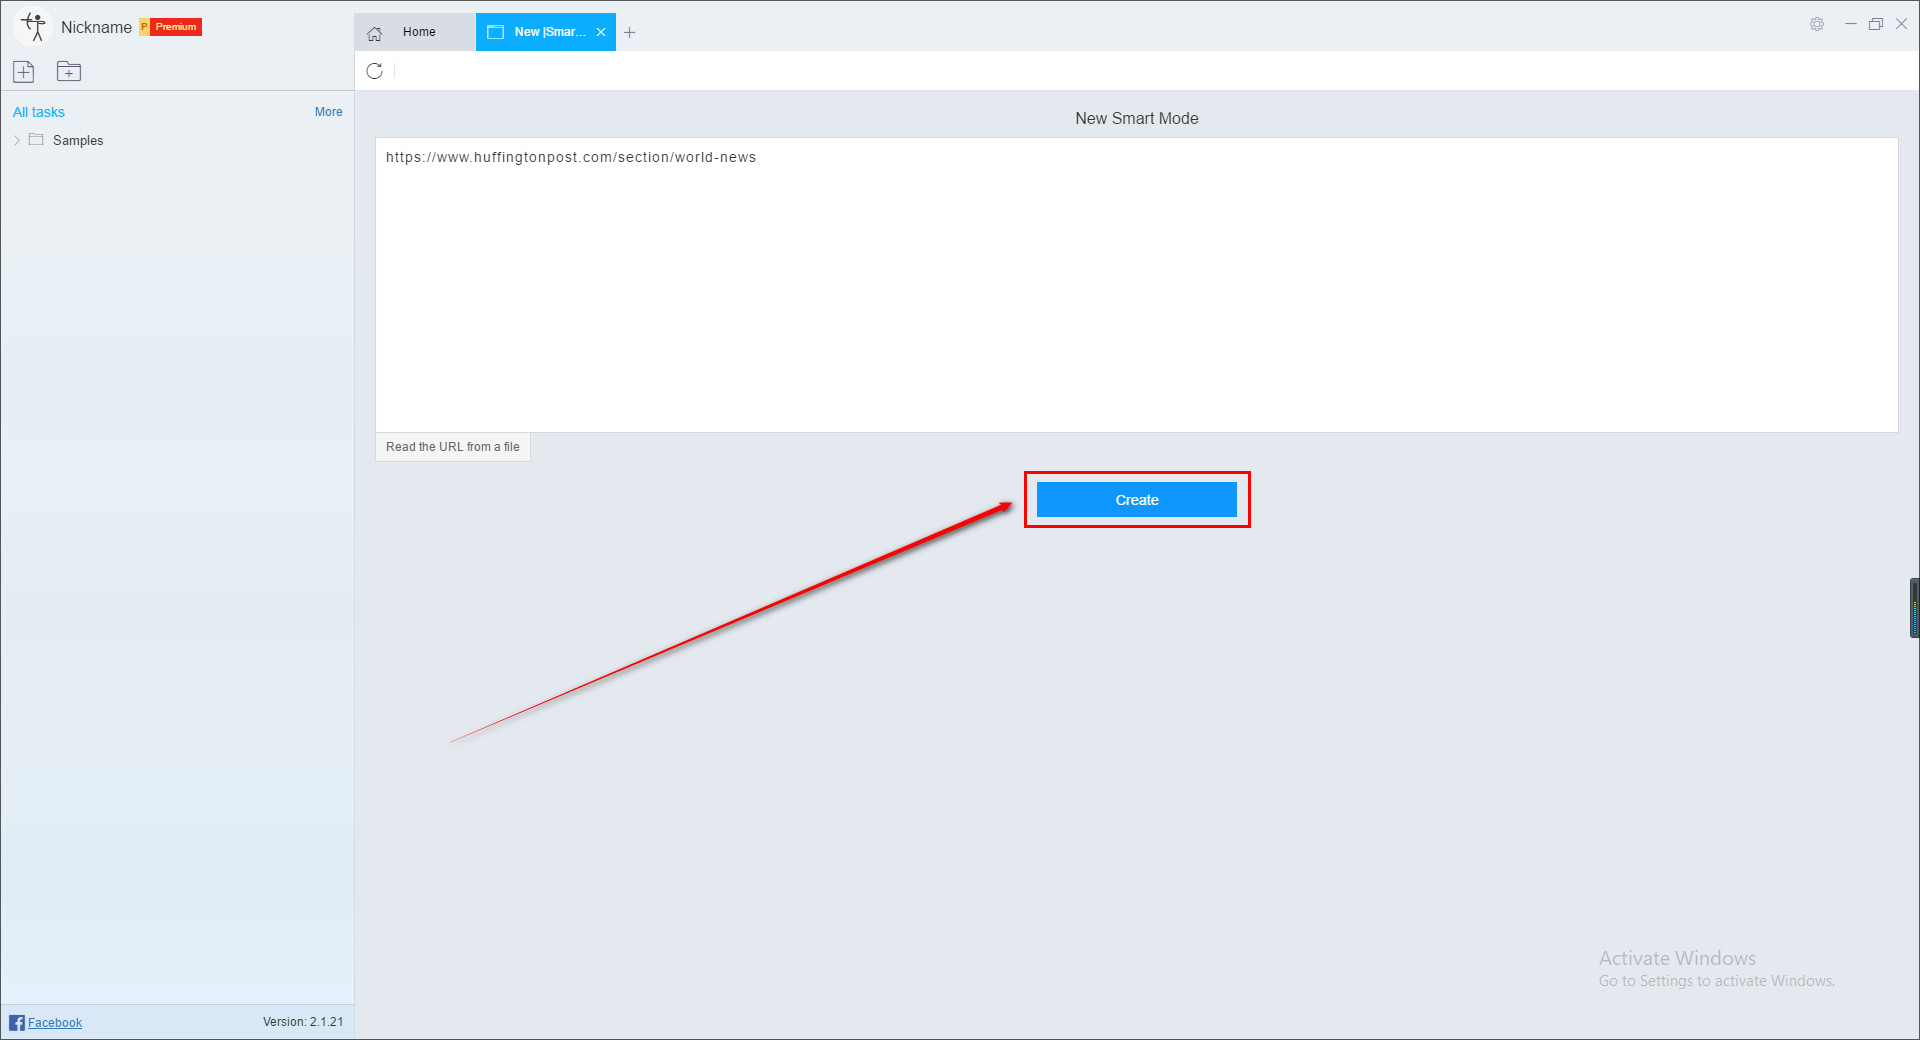Click the Create button
The height and width of the screenshot is (1040, 1920).
1137,500
